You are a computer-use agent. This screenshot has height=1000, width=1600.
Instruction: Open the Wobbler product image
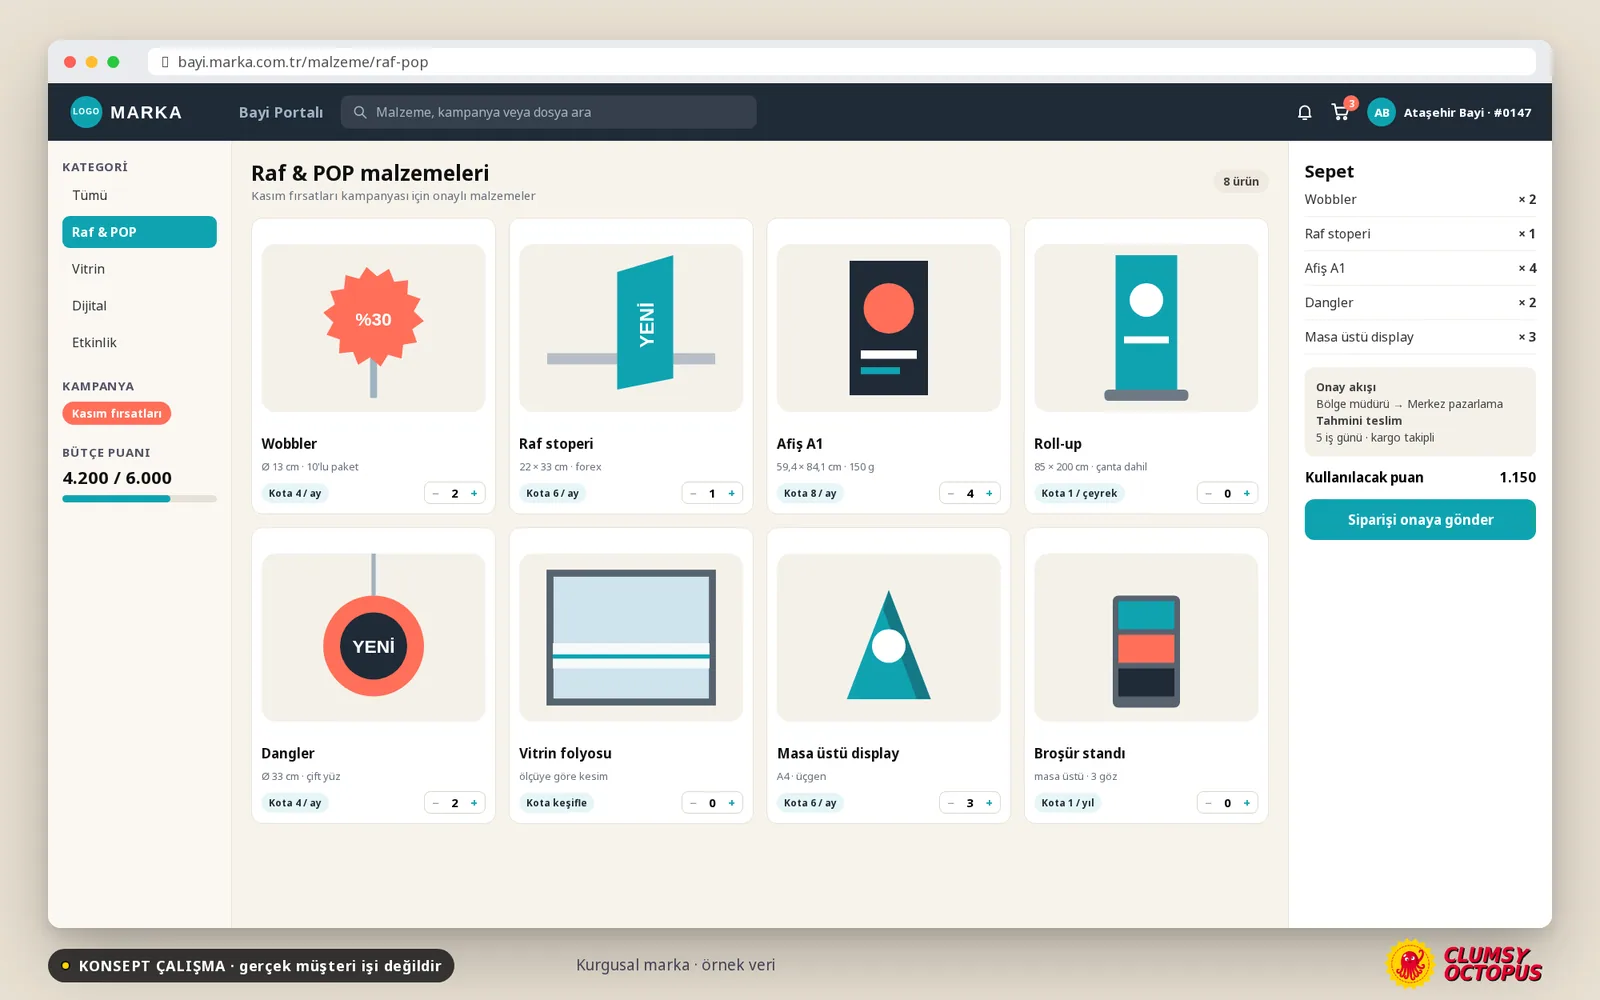373,328
